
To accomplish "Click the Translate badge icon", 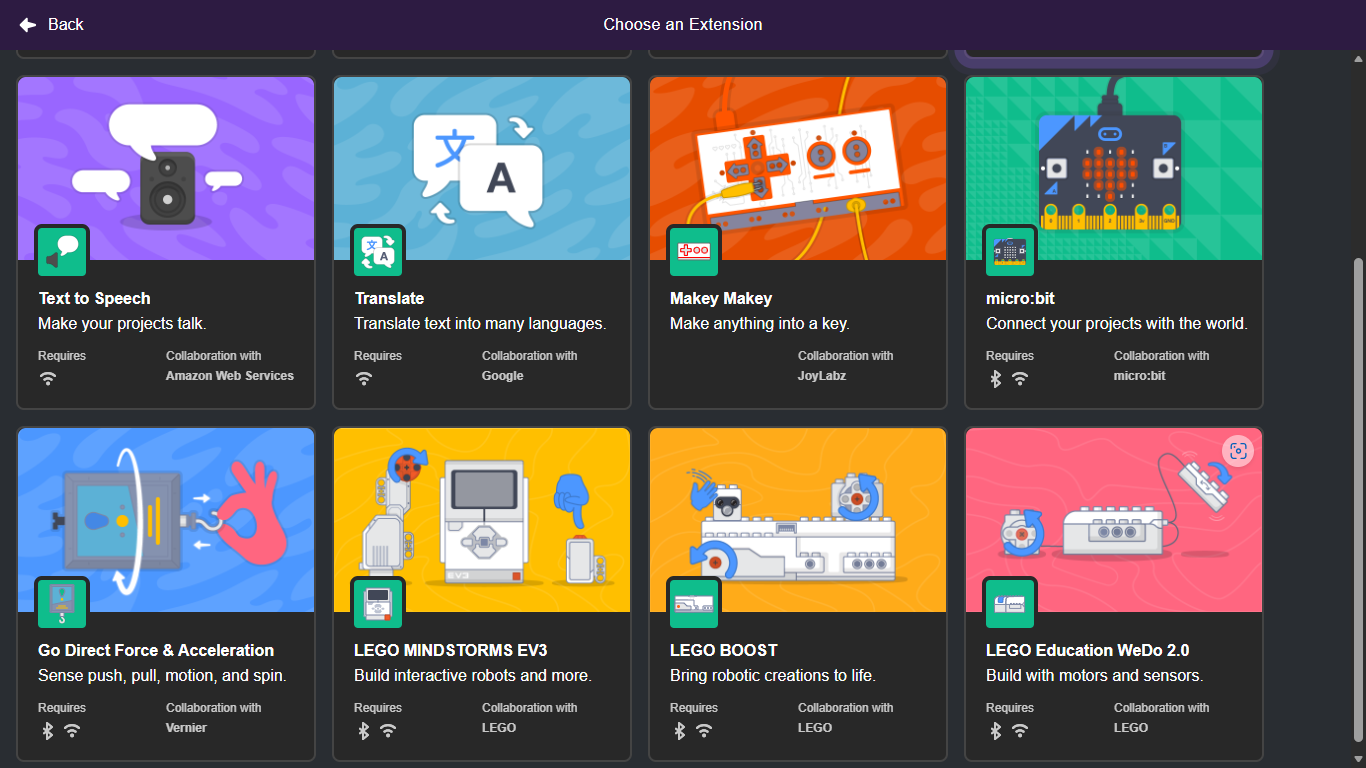I will coord(378,251).
